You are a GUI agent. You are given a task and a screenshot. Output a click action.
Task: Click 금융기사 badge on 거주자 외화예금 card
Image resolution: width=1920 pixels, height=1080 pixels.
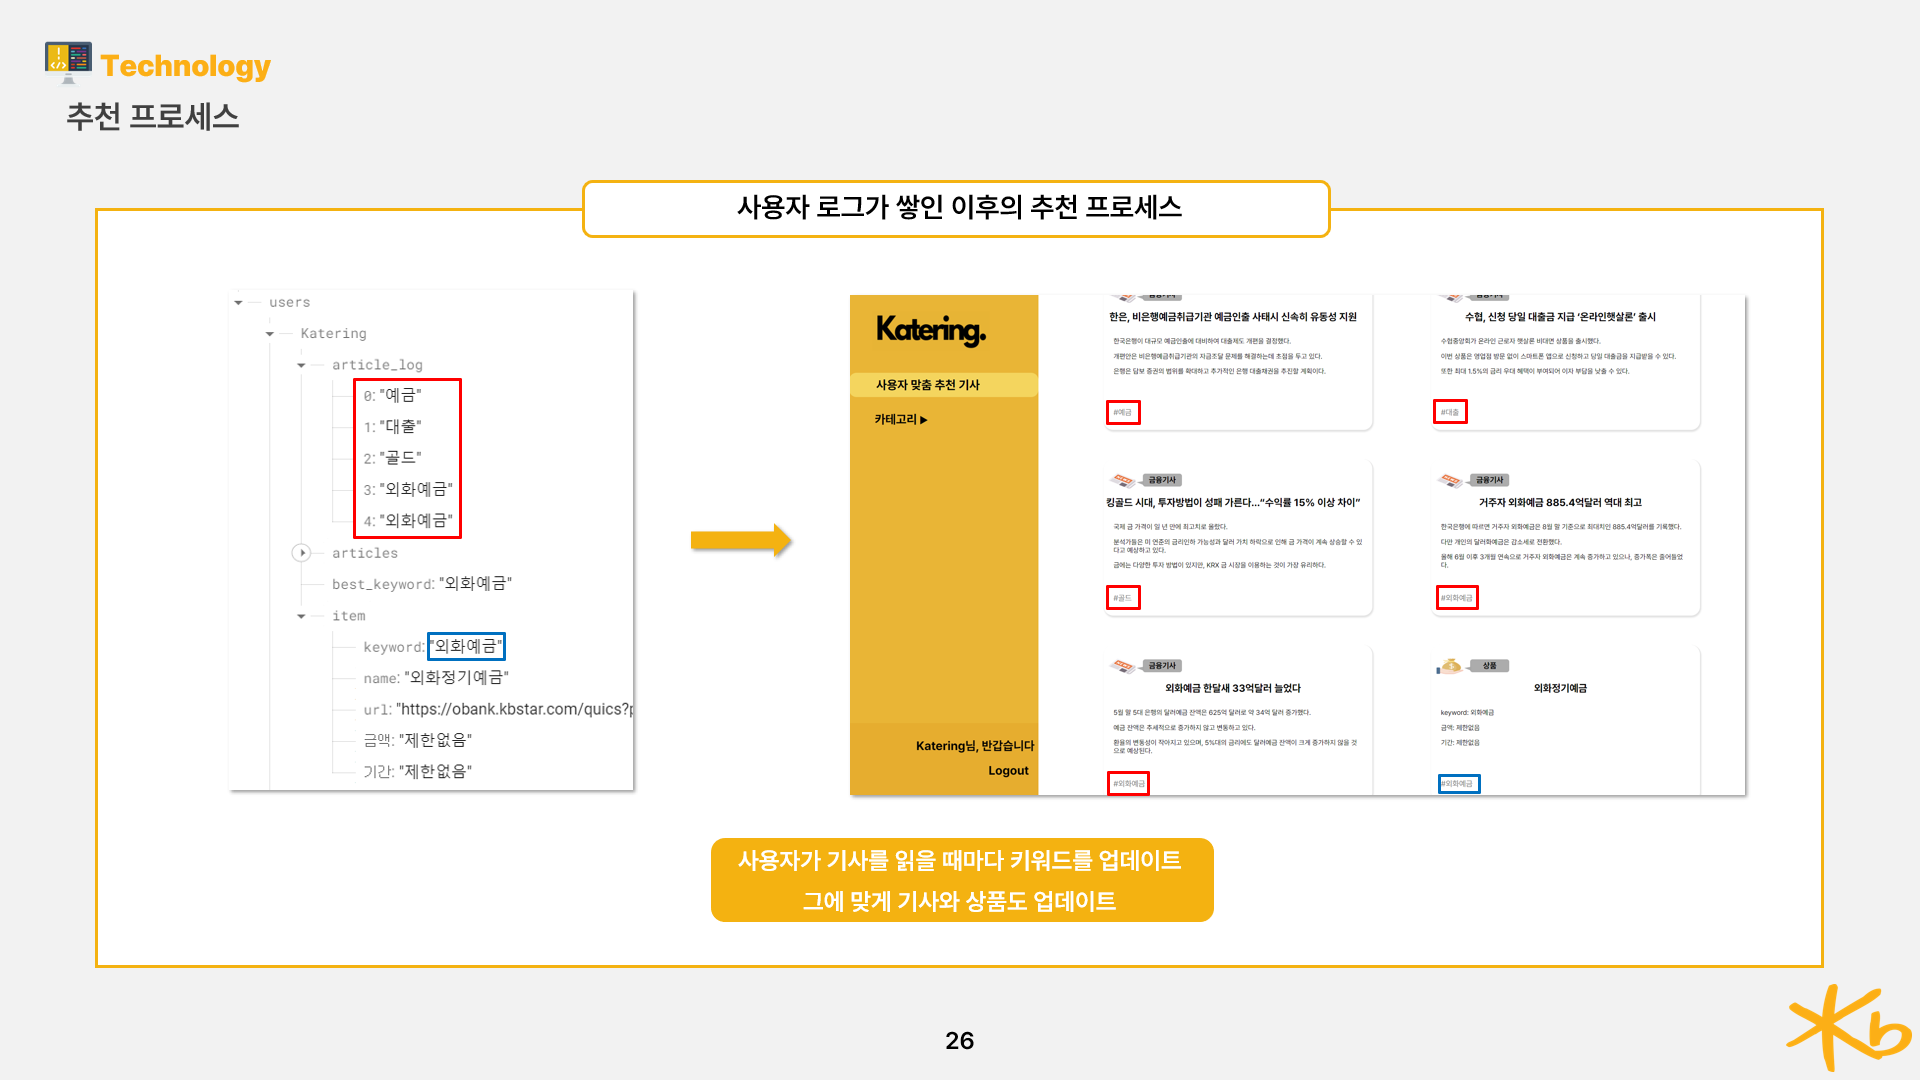pyautogui.click(x=1490, y=480)
